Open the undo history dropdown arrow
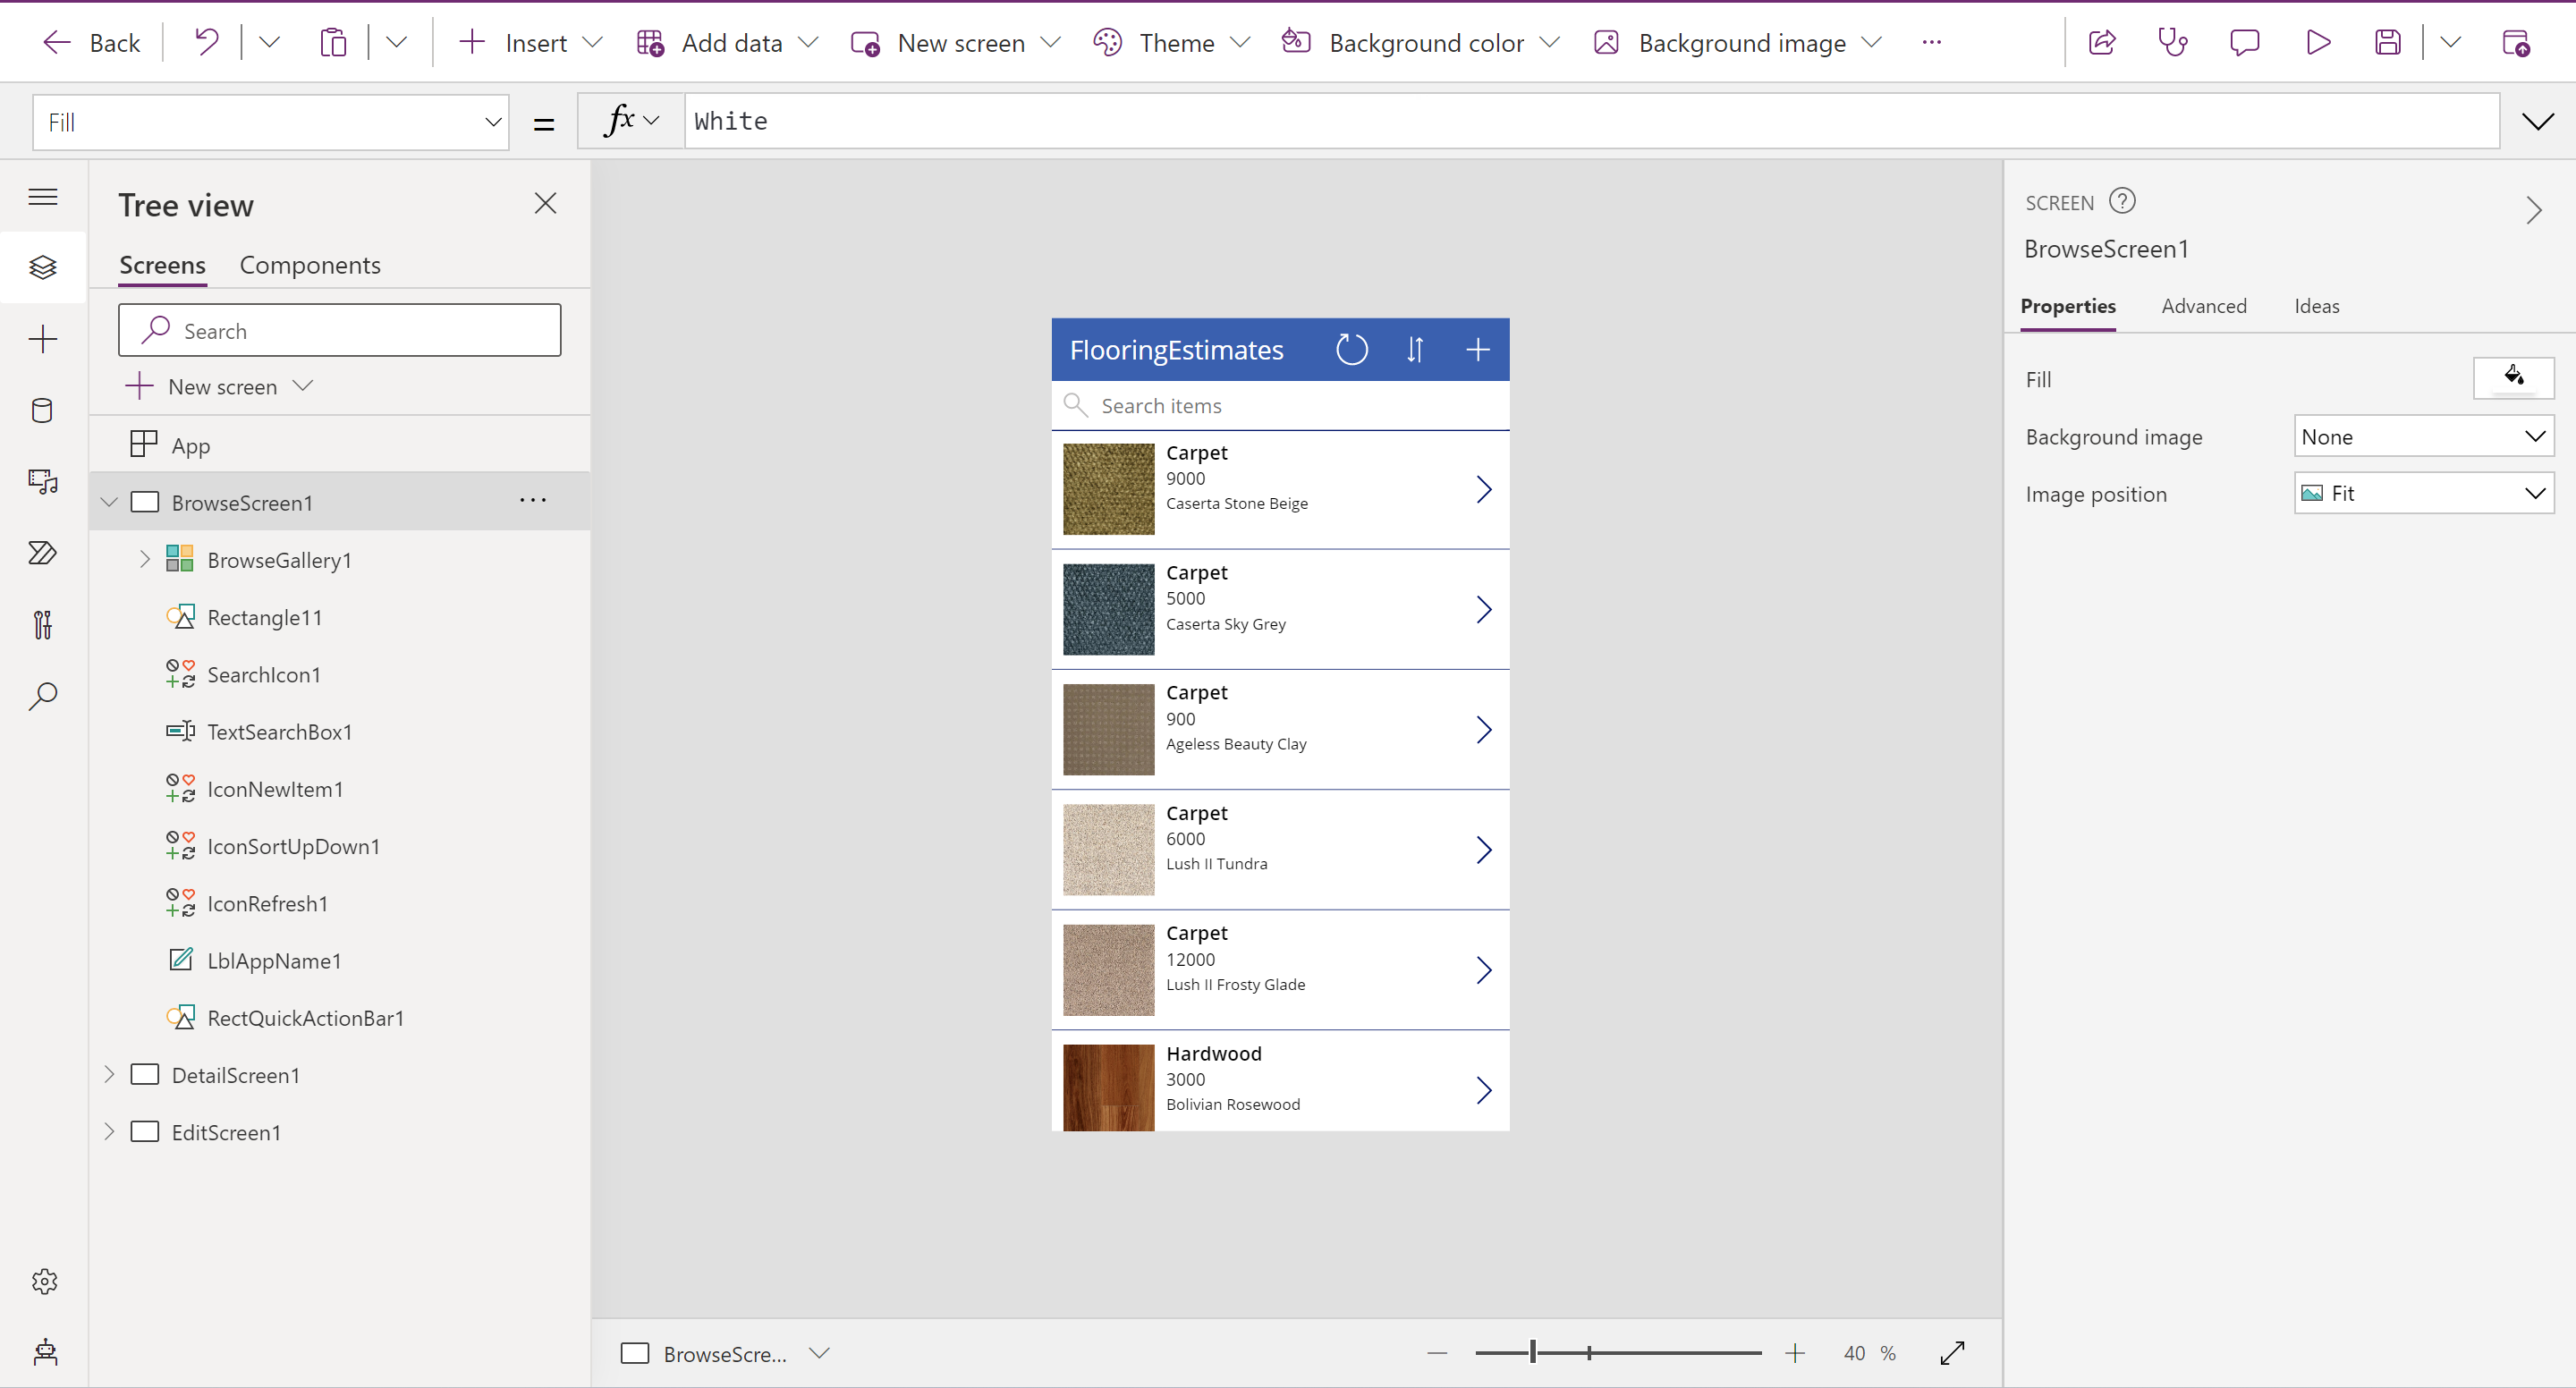2576x1388 pixels. (269, 42)
